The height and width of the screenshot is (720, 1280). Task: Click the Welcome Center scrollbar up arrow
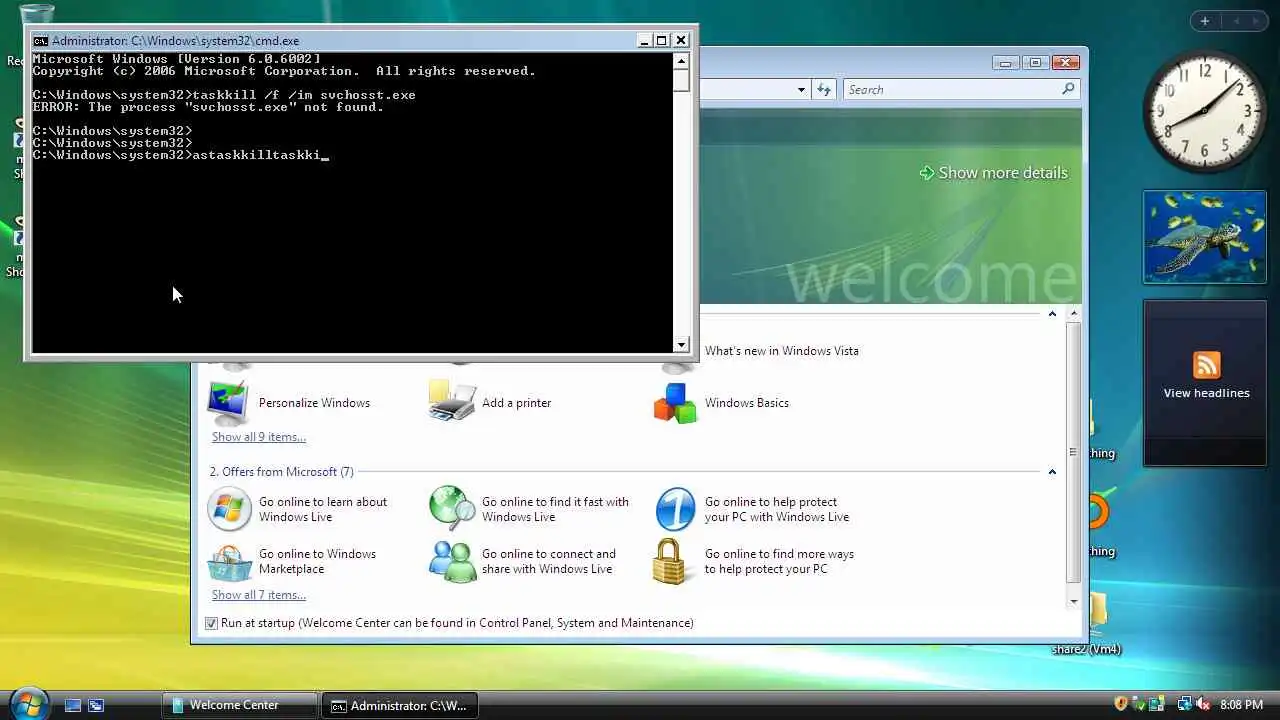tap(1073, 314)
